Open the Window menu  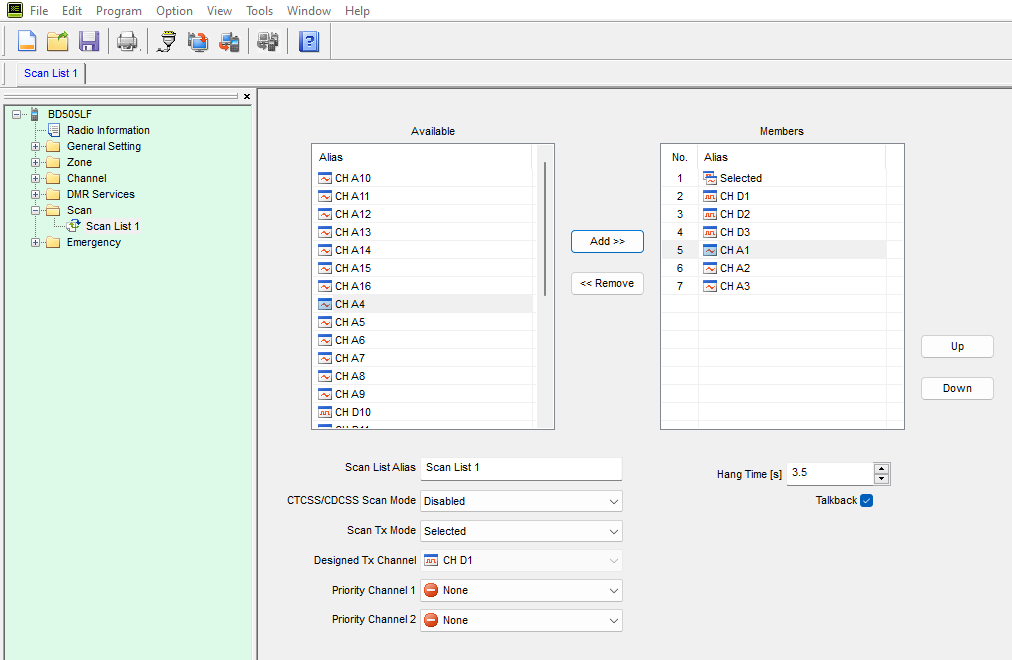point(309,11)
